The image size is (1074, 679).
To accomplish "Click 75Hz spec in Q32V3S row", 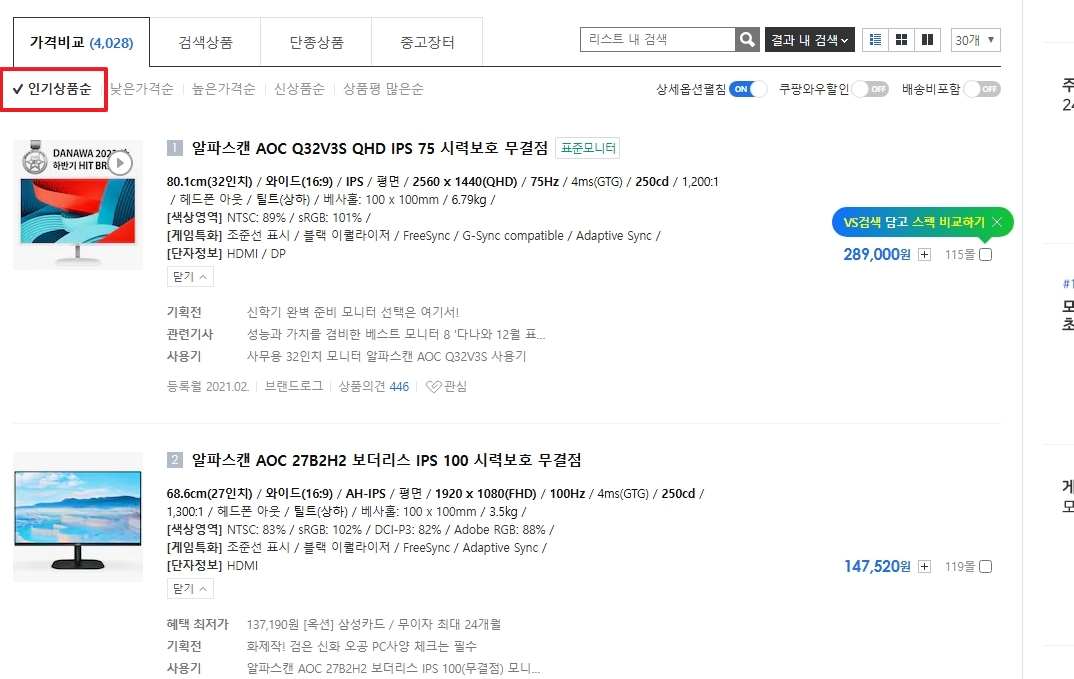I will coord(545,182).
